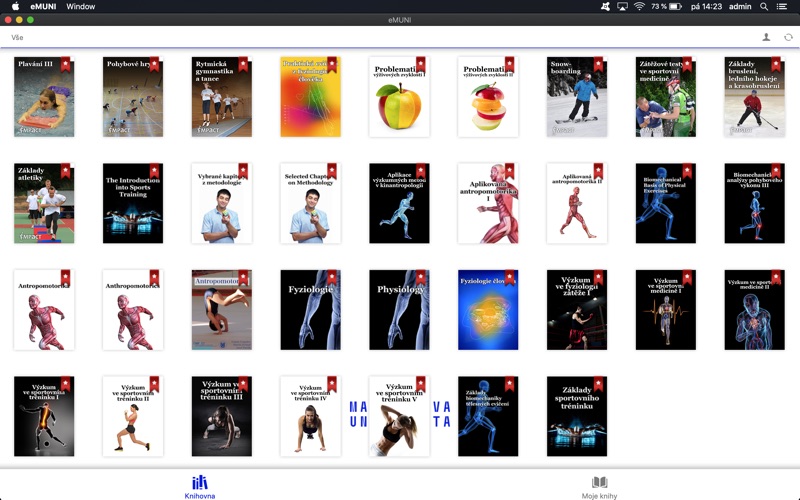800x500 pixels.
Task: Open the Notification Center icon
Action: tap(782, 7)
